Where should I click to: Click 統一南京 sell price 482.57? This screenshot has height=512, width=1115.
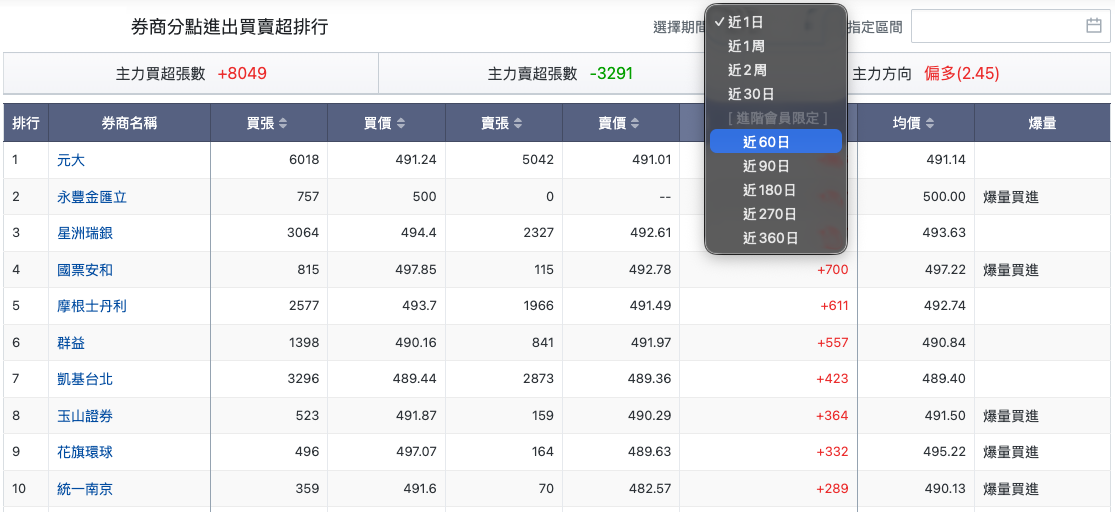650,489
